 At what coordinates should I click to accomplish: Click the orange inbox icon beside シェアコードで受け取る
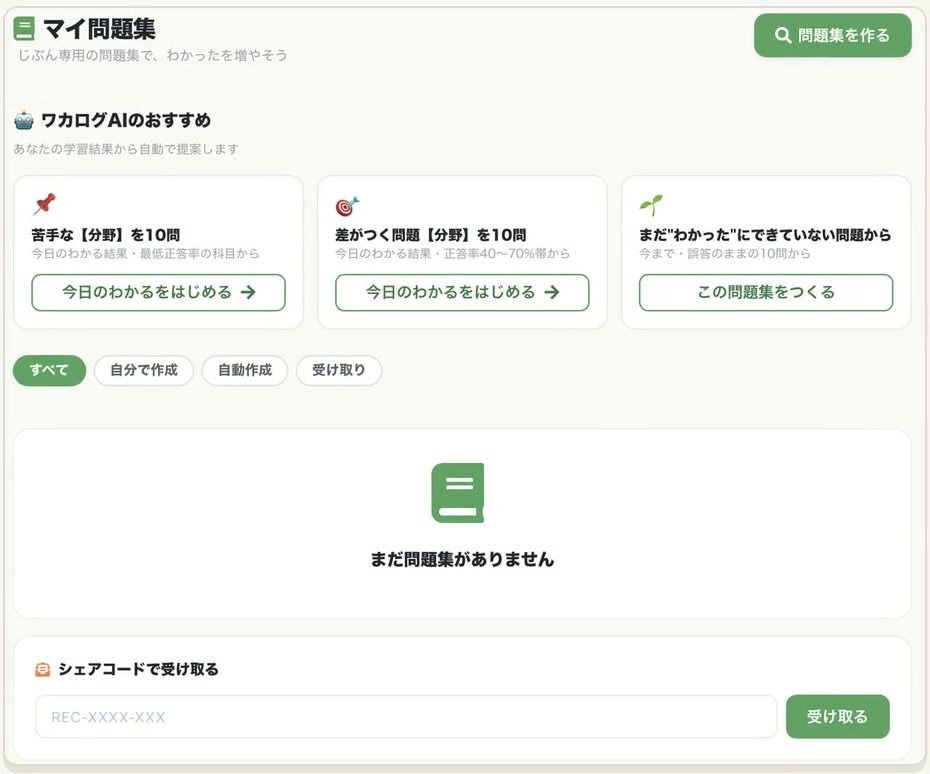click(43, 670)
